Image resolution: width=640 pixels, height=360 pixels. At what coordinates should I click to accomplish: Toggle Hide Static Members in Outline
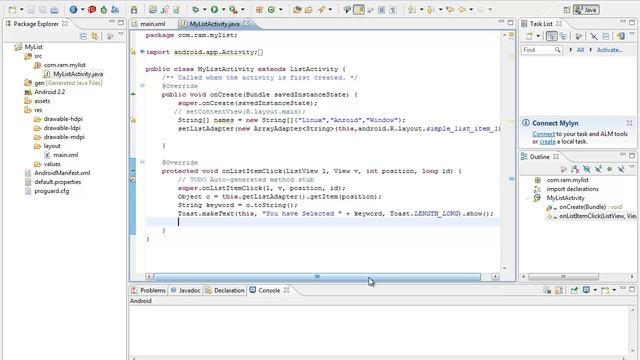[x=598, y=169]
